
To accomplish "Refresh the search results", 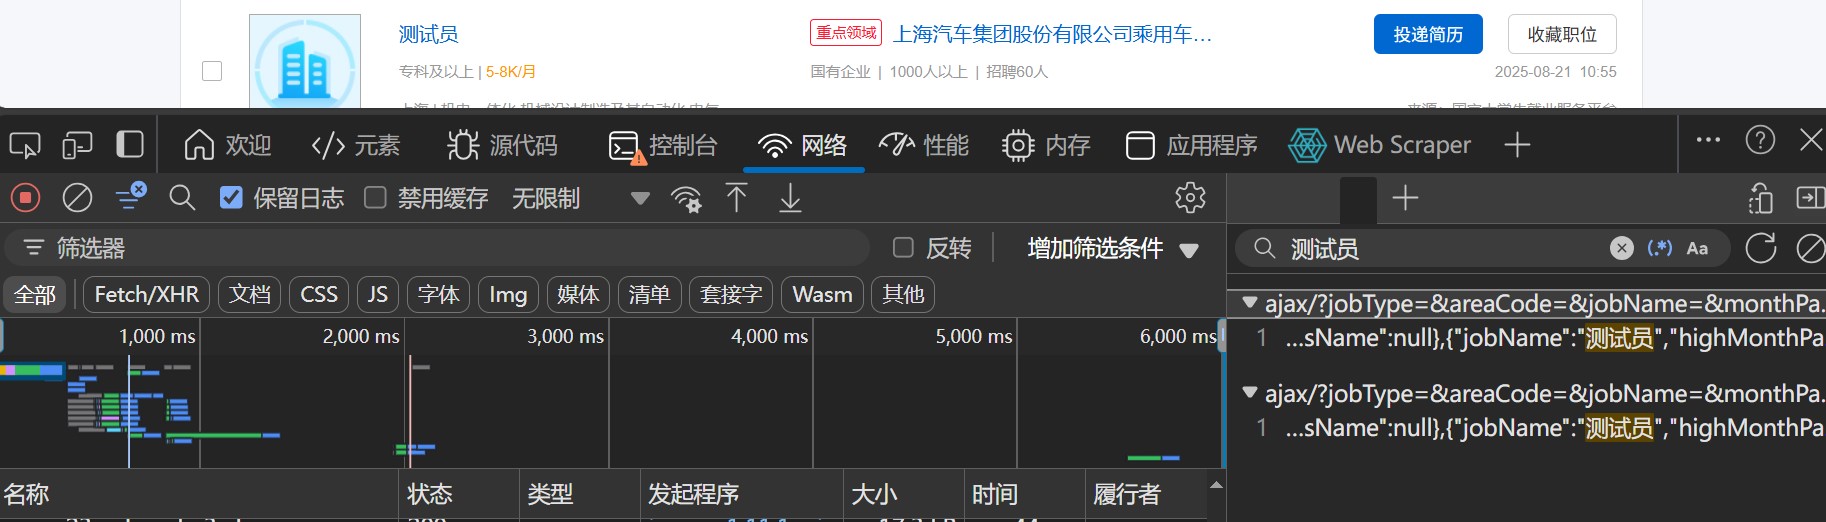I will click(x=1760, y=248).
